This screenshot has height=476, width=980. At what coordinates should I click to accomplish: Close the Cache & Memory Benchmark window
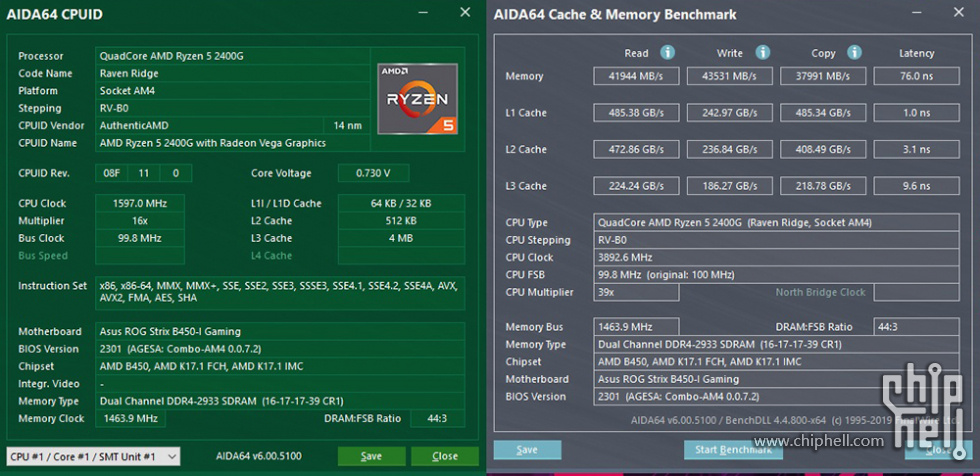pos(958,12)
